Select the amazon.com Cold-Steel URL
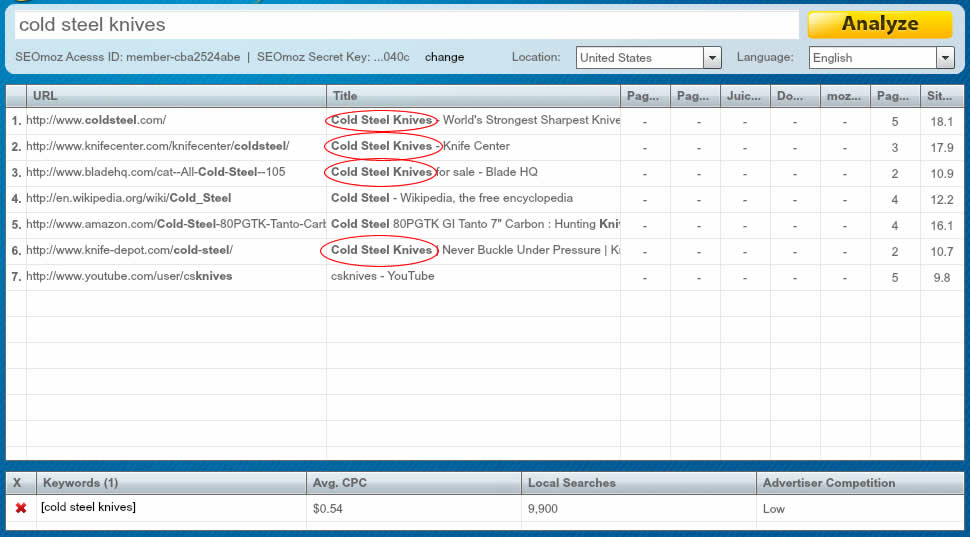The width and height of the screenshot is (970, 537). click(176, 225)
